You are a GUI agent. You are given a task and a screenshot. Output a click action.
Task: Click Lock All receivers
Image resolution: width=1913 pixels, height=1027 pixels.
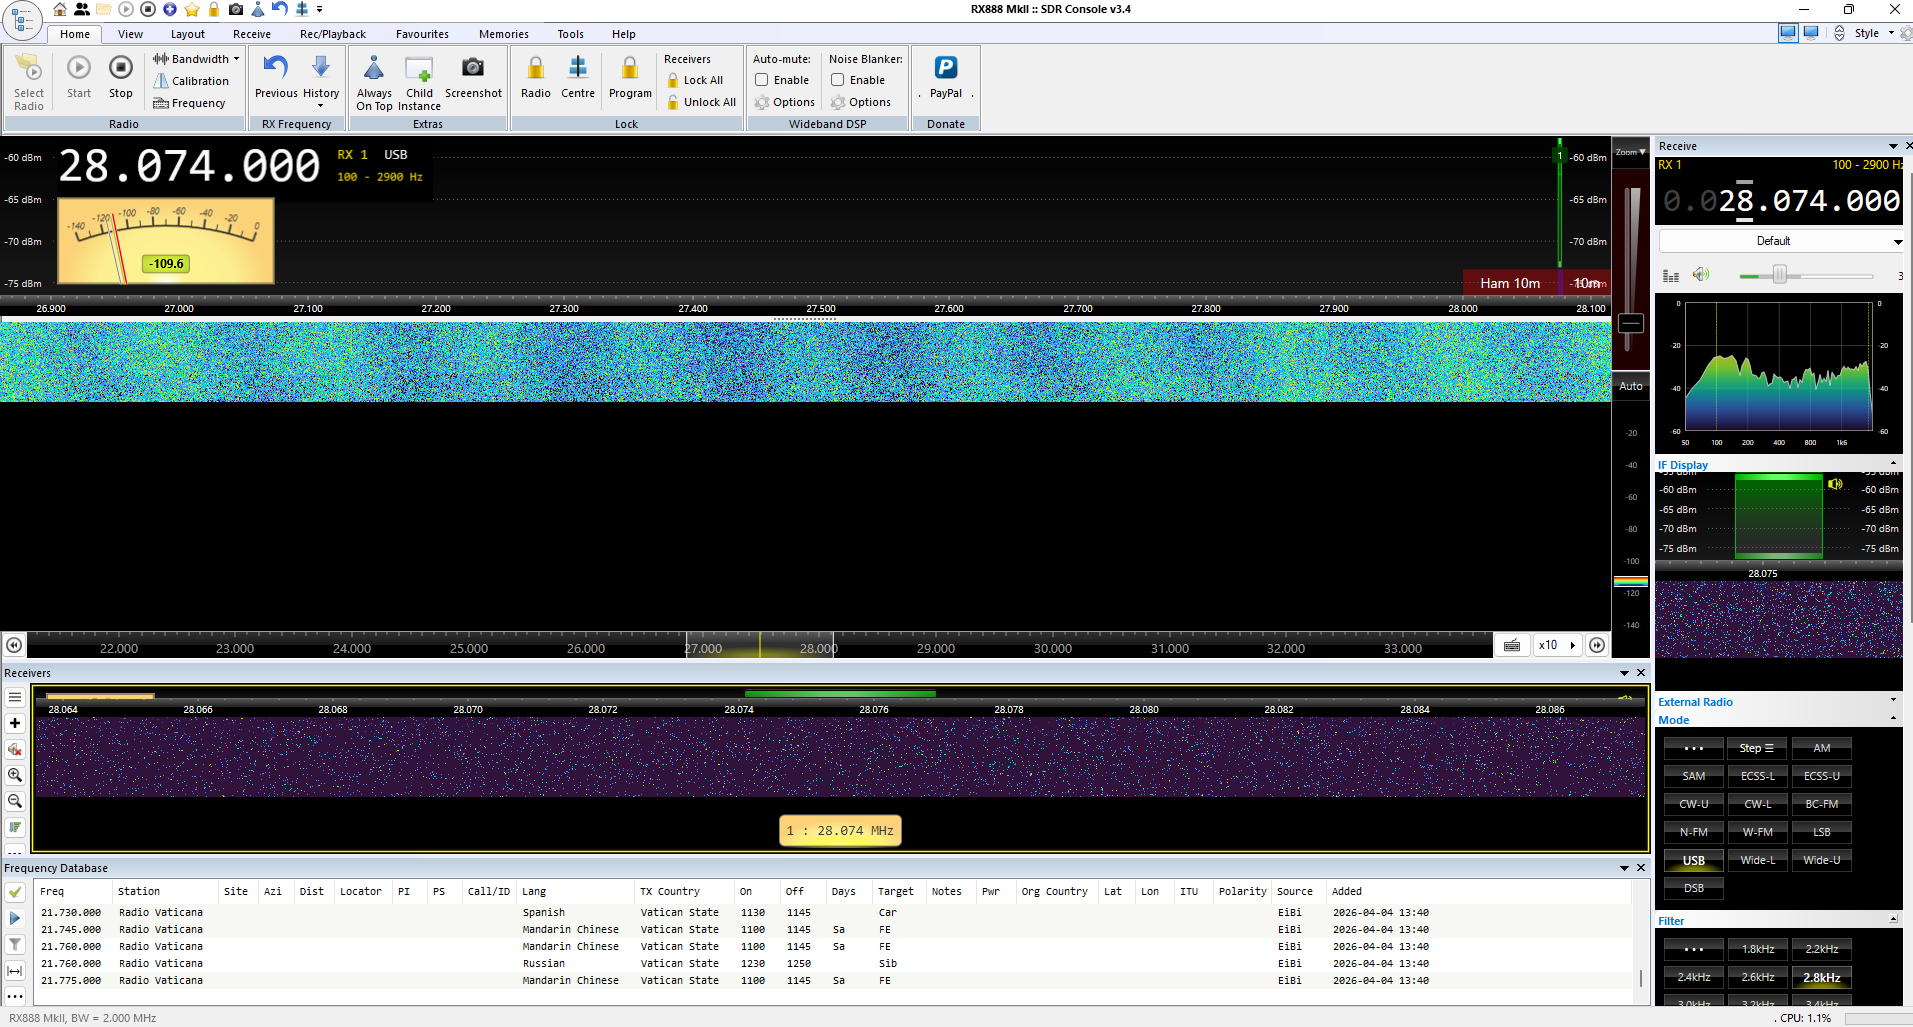point(695,80)
